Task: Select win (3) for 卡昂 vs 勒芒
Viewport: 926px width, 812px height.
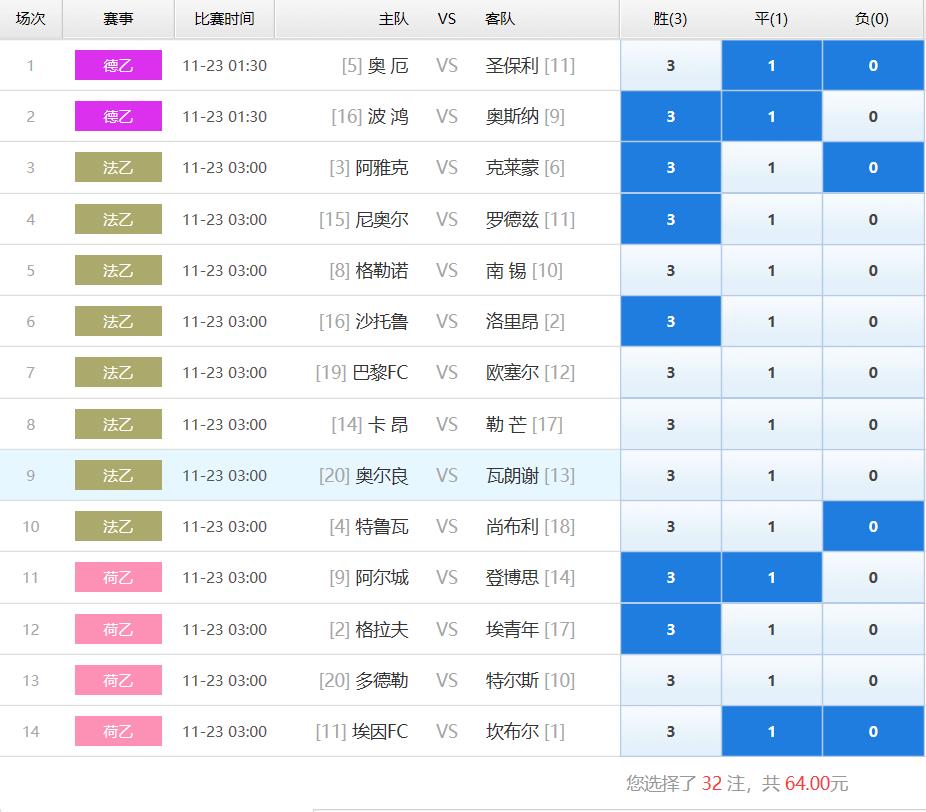Action: (671, 425)
